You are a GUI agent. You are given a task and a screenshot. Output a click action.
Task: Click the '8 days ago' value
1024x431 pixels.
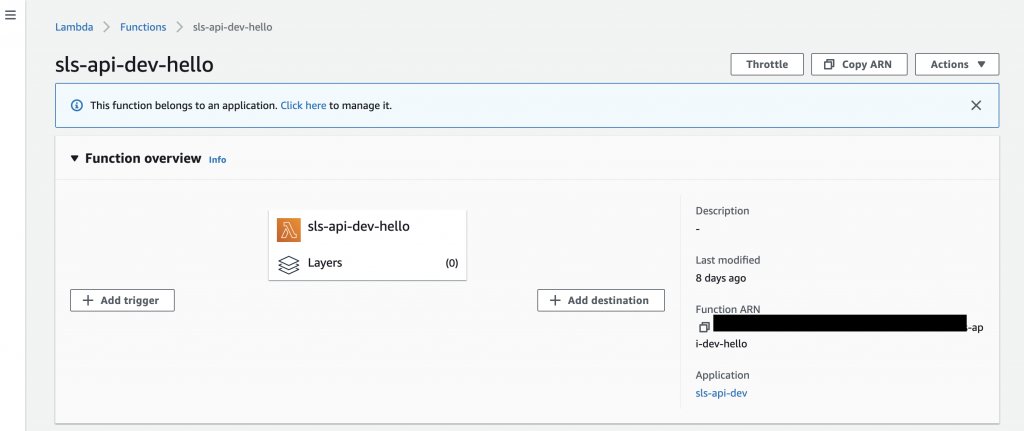pos(721,278)
